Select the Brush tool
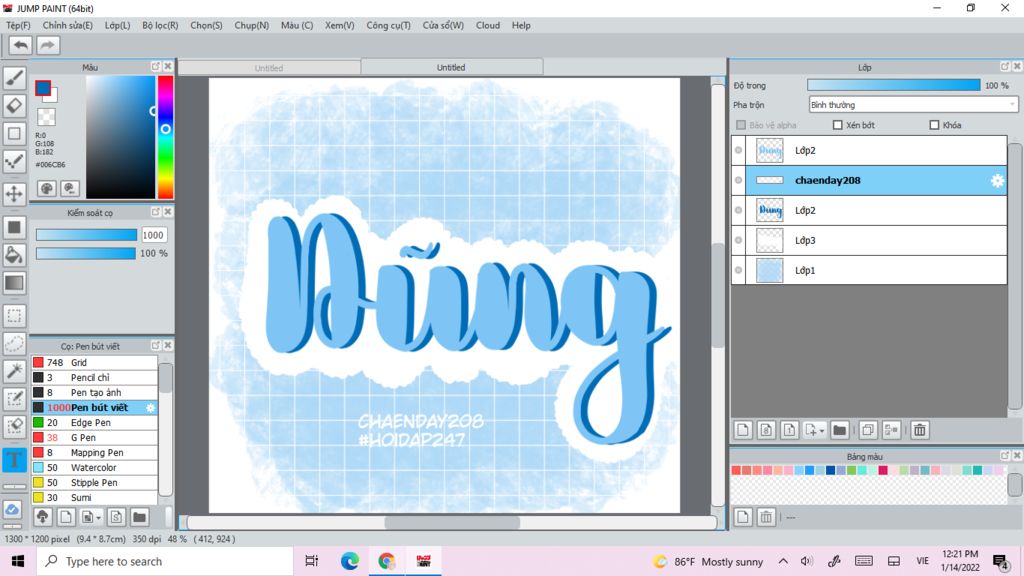The width and height of the screenshot is (1024, 576). [x=14, y=78]
